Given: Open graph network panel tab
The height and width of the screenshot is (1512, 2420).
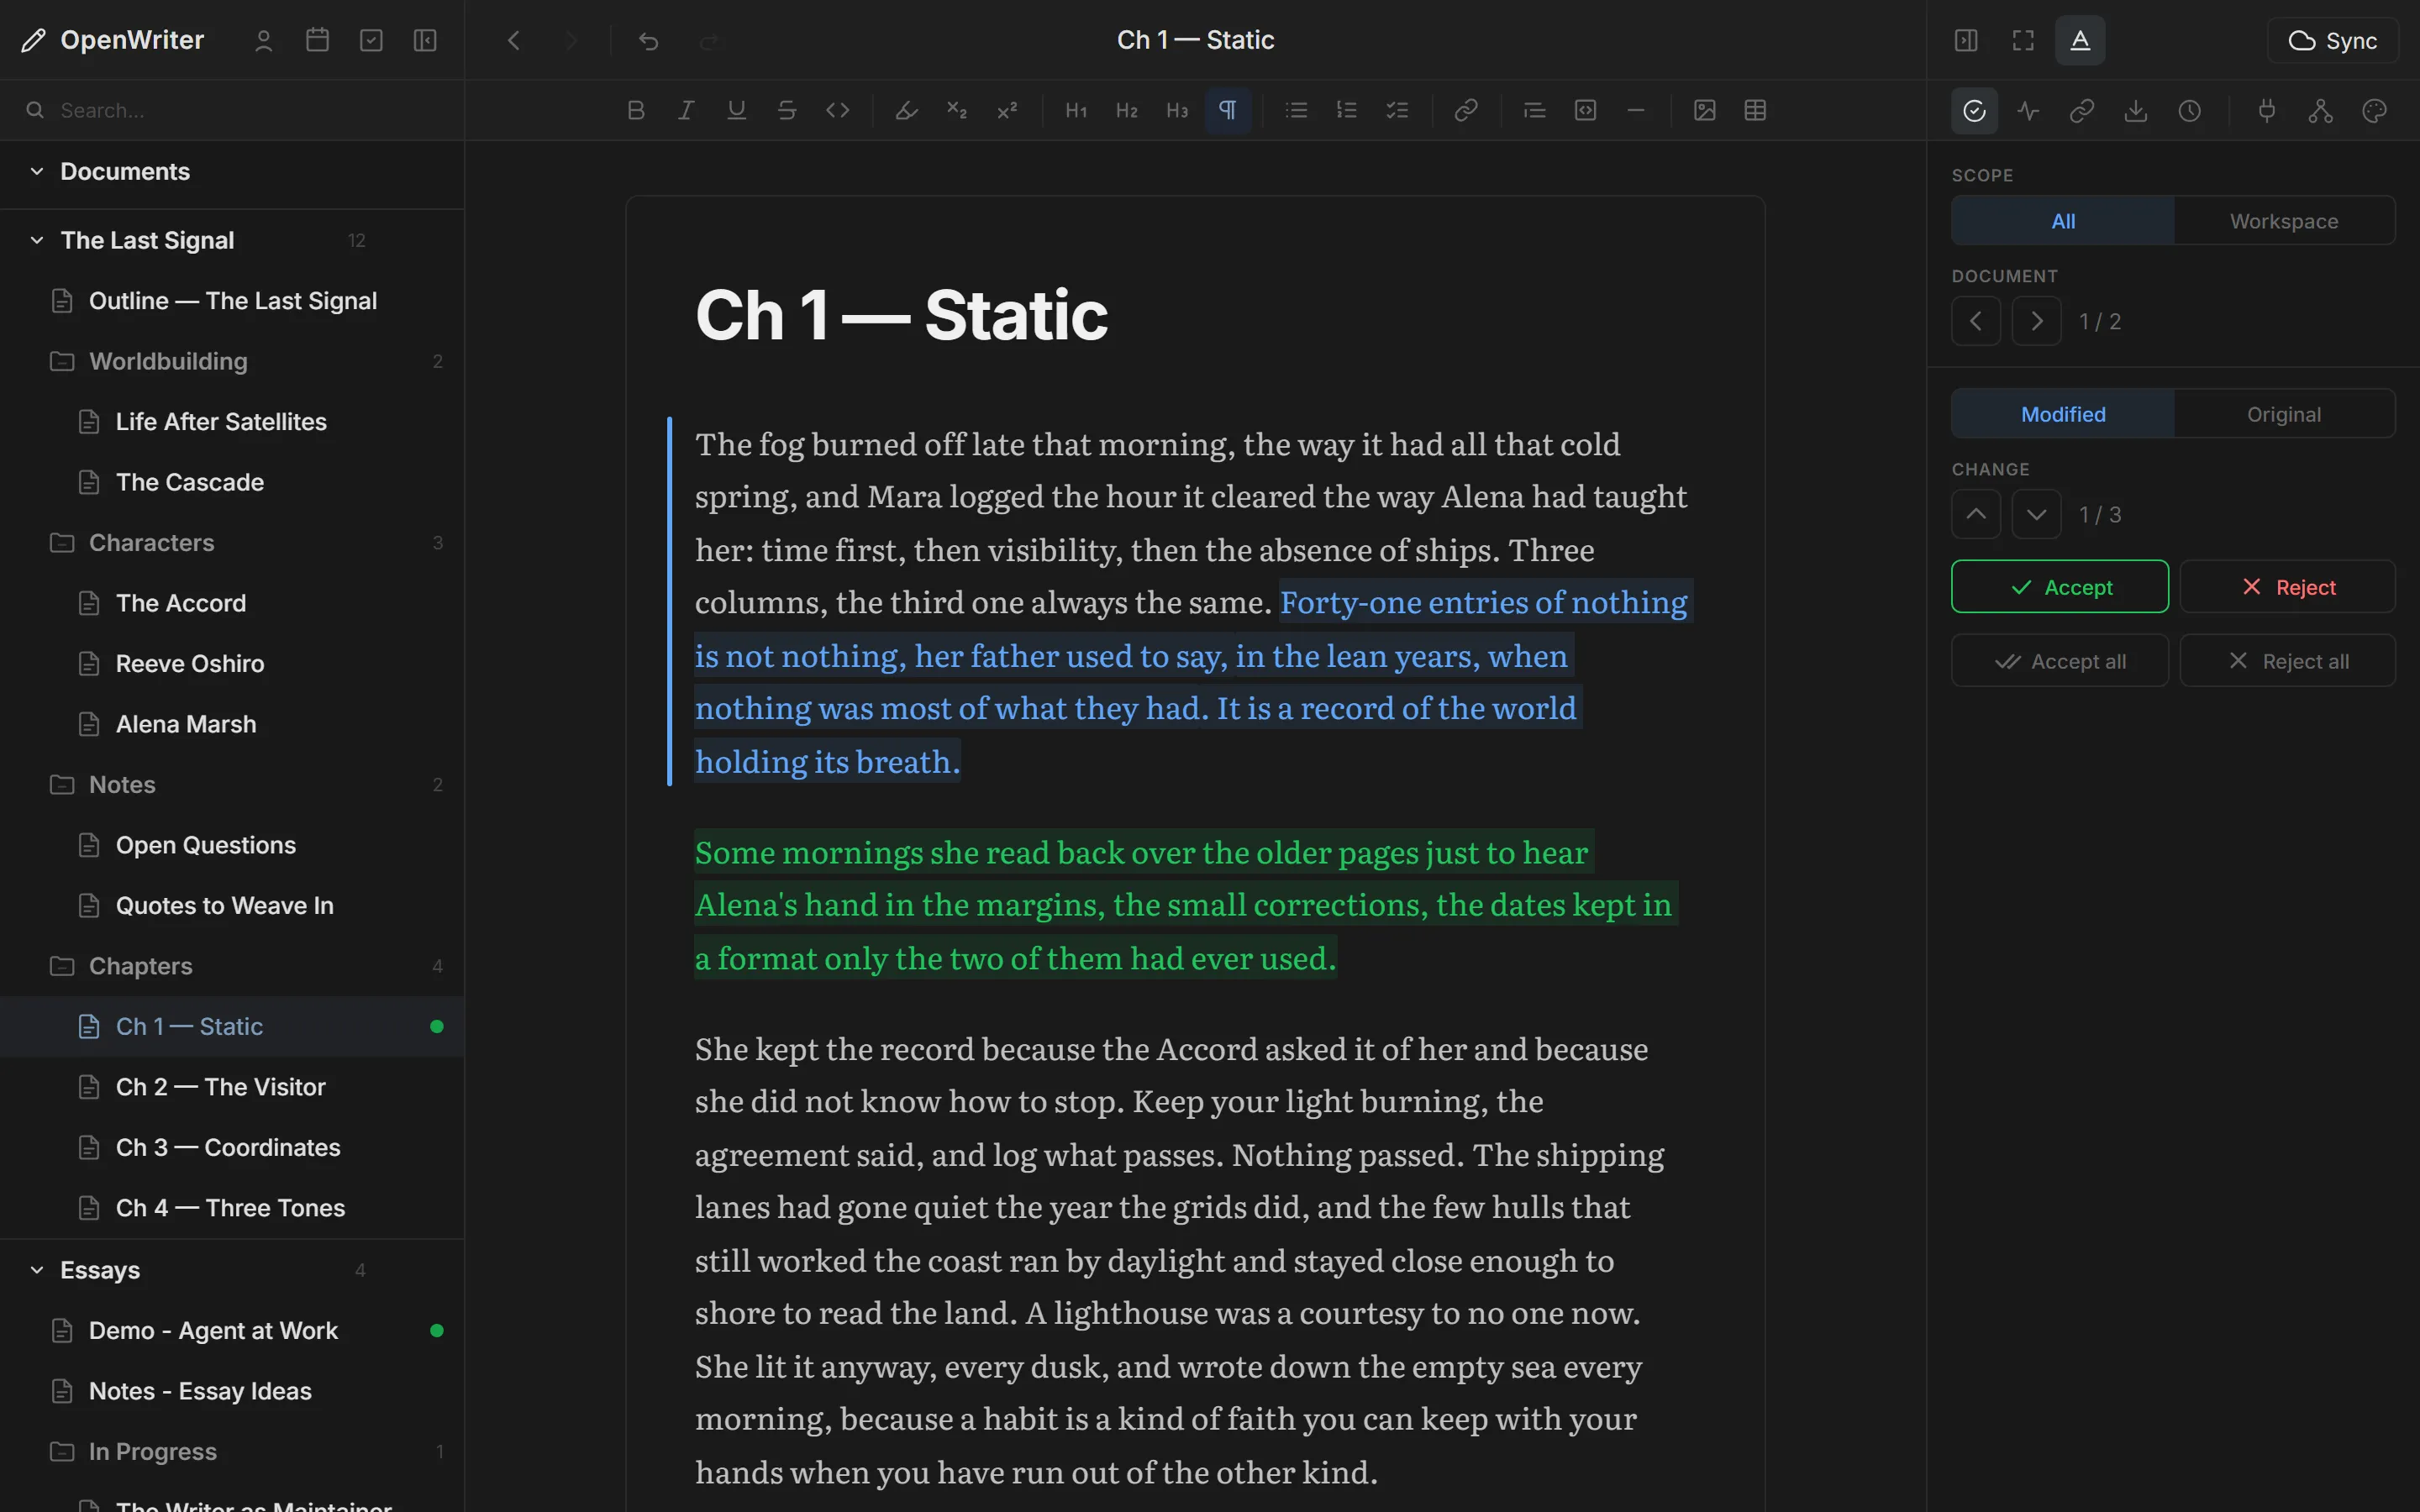Looking at the screenshot, I should coord(2321,111).
